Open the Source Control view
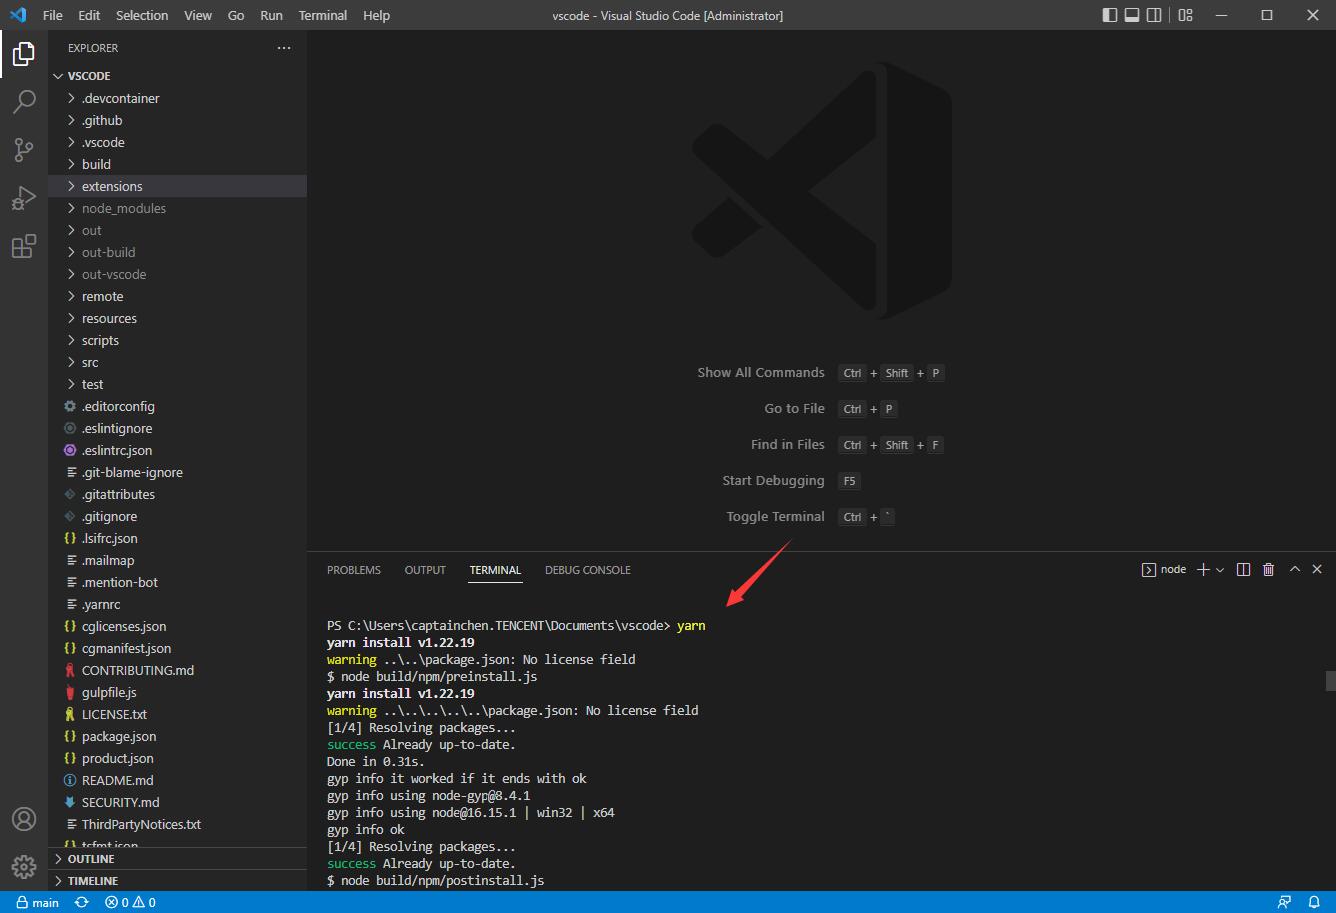Screen dimensions: 1336x913 pos(24,150)
